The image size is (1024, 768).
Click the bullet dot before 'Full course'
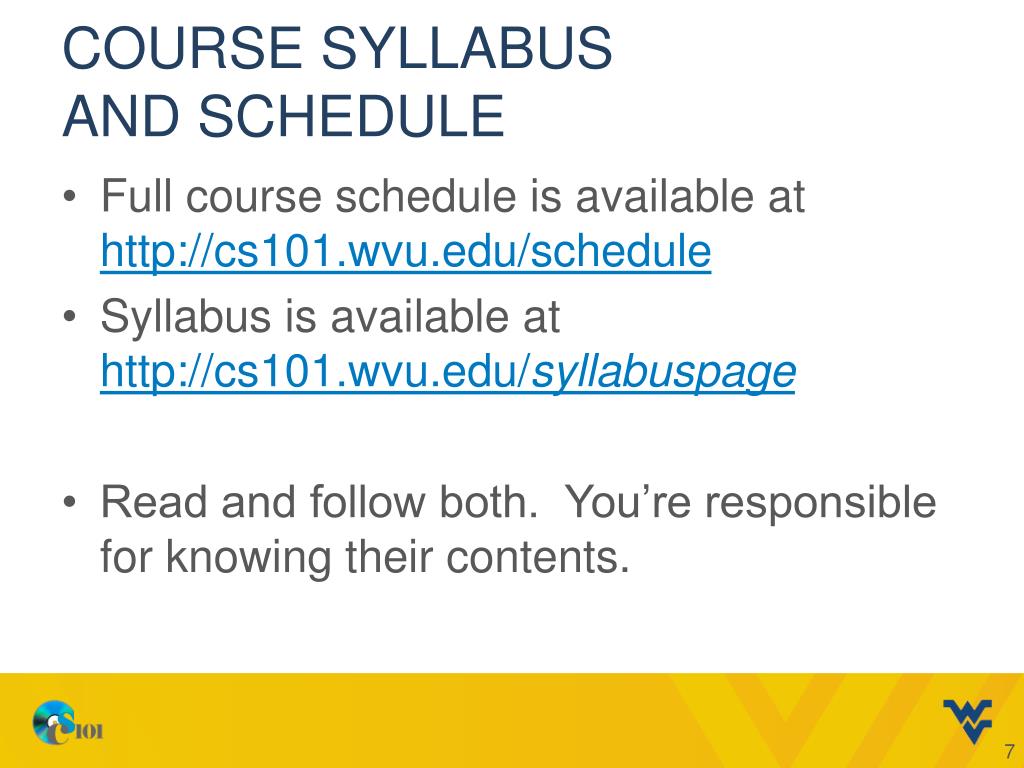pos(70,197)
